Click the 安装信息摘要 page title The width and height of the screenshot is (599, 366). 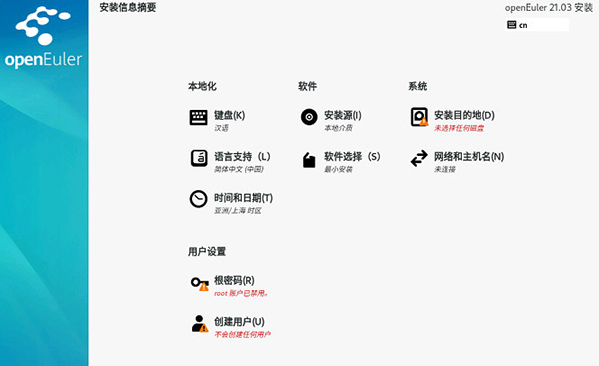(x=128, y=7)
